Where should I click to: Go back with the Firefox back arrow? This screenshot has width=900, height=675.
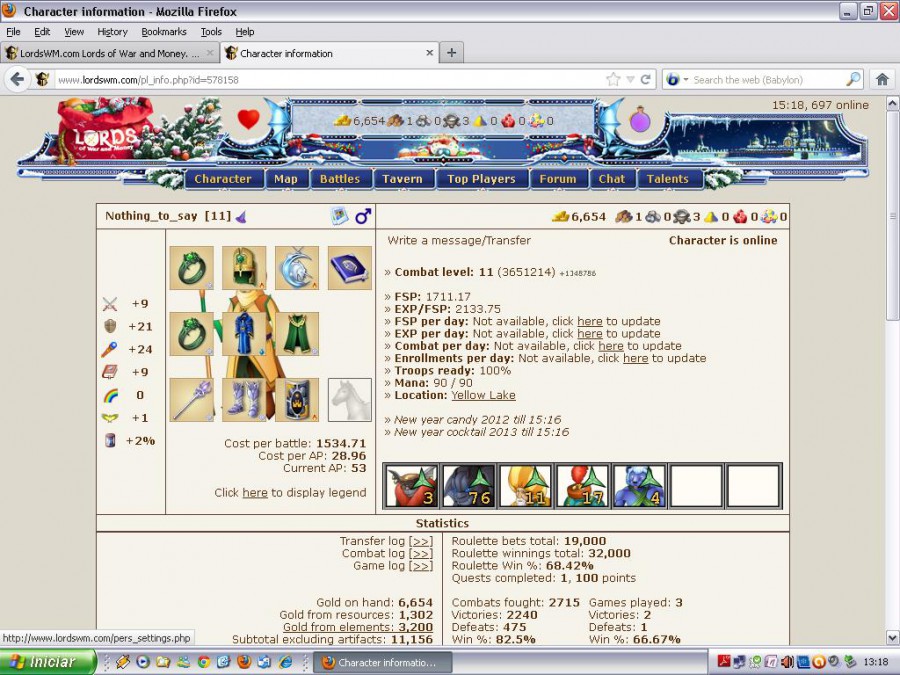pyautogui.click(x=17, y=79)
